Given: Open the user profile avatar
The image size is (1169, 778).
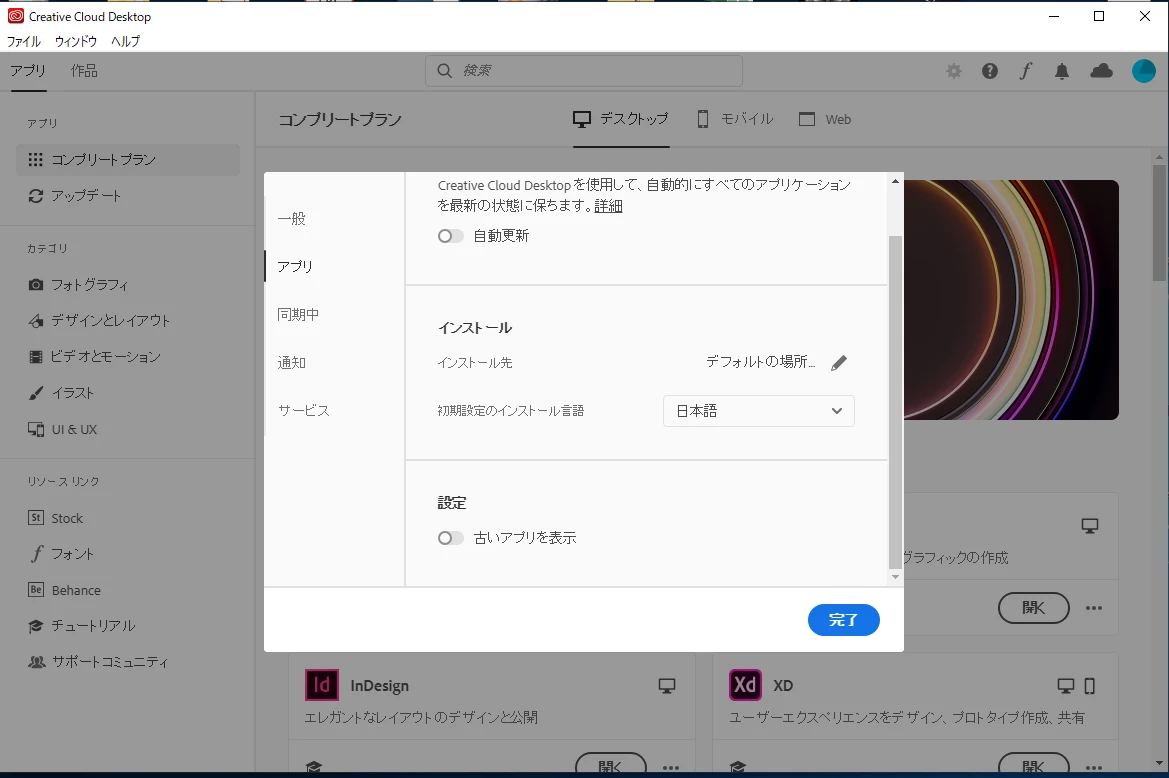Looking at the screenshot, I should [x=1144, y=71].
